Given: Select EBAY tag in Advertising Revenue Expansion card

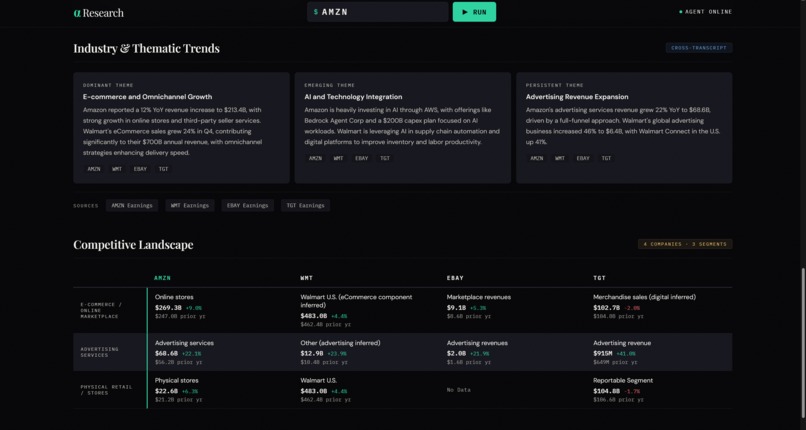Looking at the screenshot, I should pyautogui.click(x=583, y=158).
